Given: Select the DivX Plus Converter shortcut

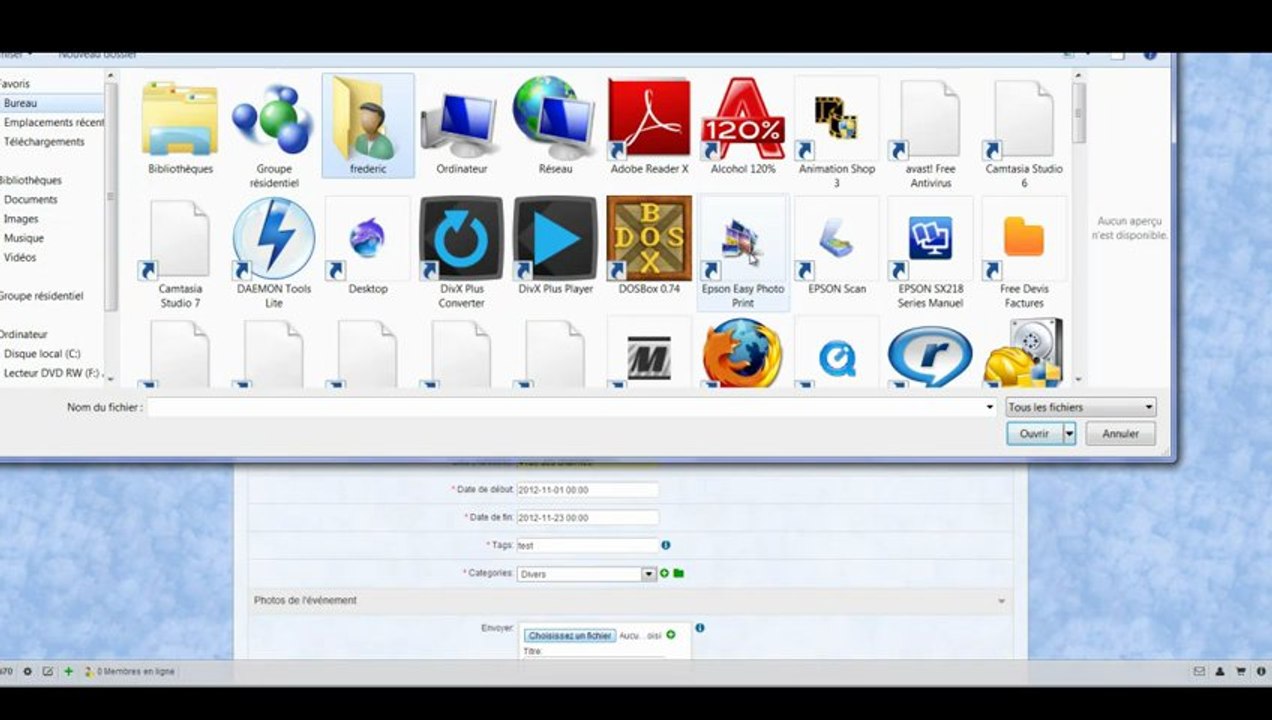Looking at the screenshot, I should click(x=461, y=253).
